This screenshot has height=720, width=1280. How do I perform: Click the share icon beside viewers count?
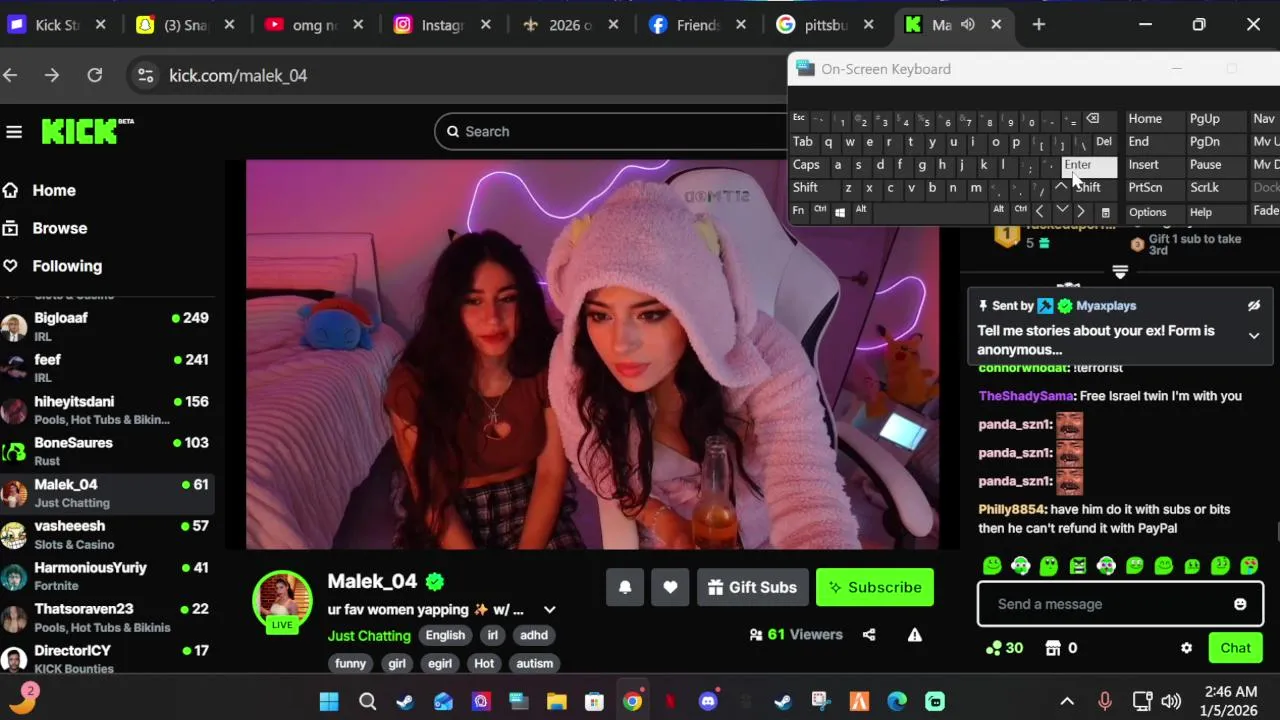[x=869, y=634]
